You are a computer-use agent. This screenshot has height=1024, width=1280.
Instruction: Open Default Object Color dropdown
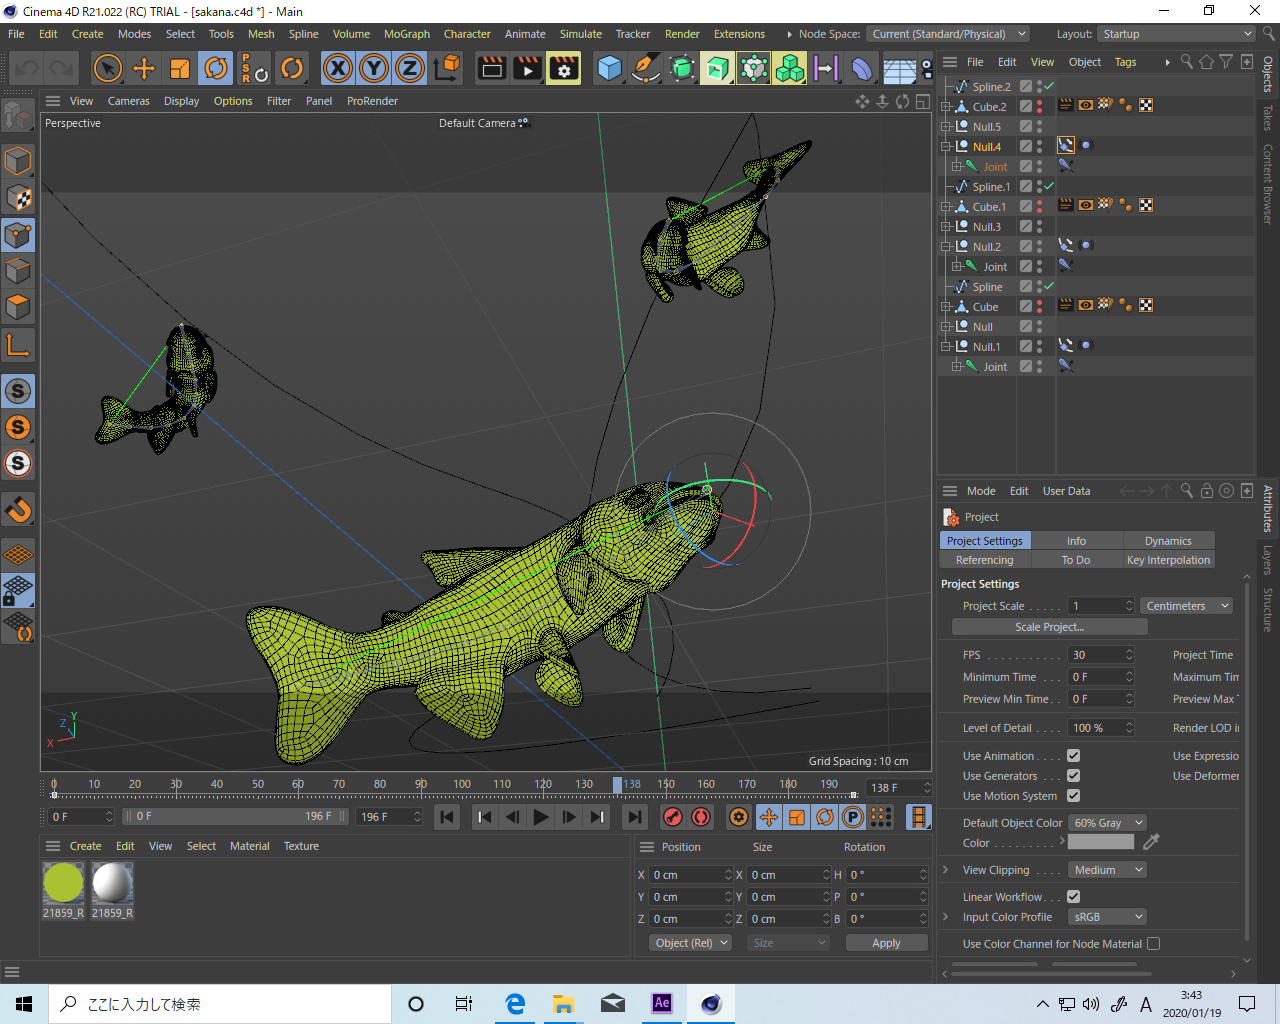tap(1107, 823)
